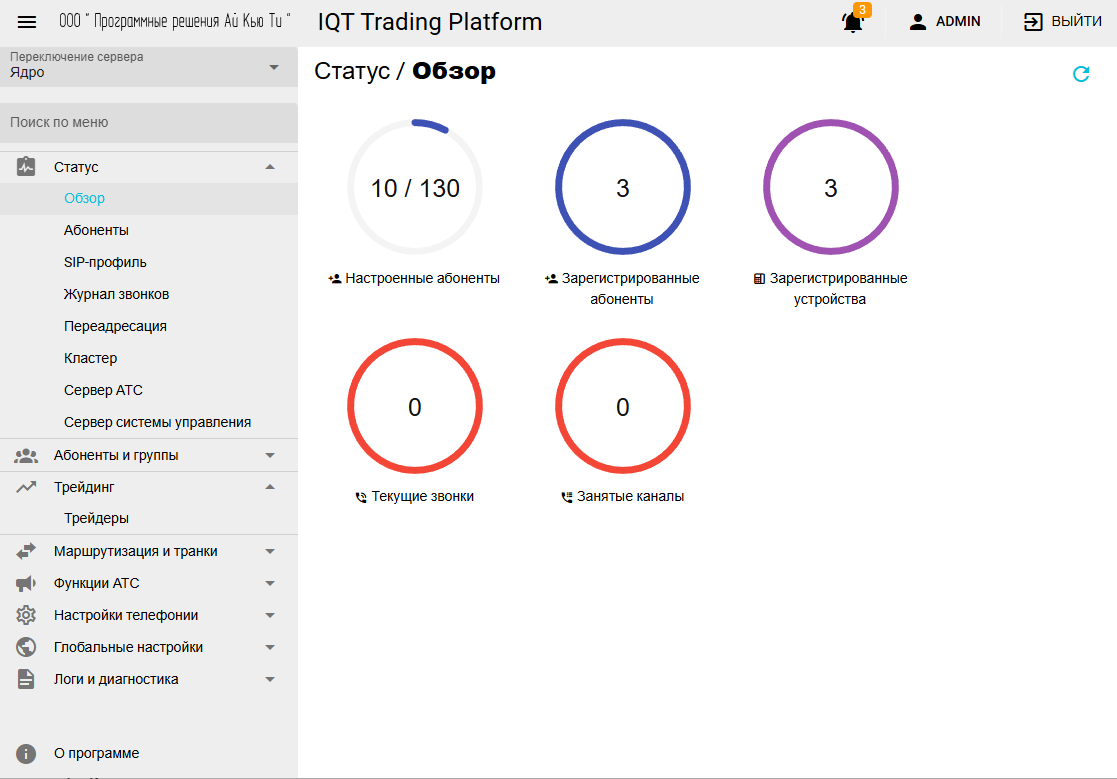The image size is (1117, 779).
Task: Open Сервер АТС menu item
Action: (x=149, y=390)
